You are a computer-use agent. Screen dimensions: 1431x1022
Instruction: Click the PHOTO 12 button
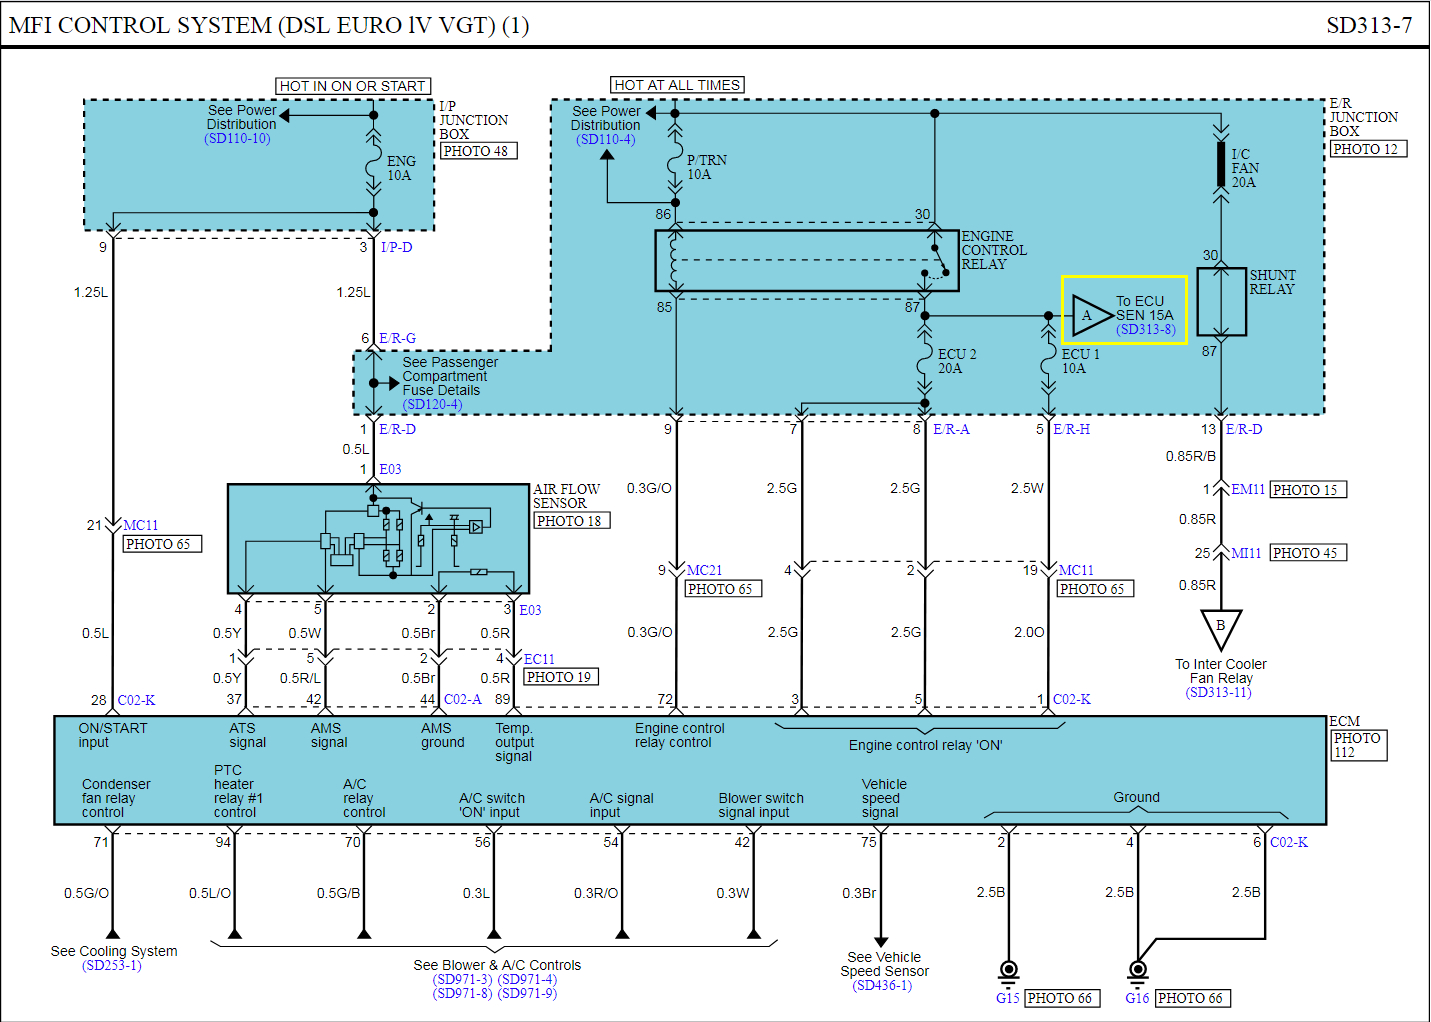[1369, 149]
